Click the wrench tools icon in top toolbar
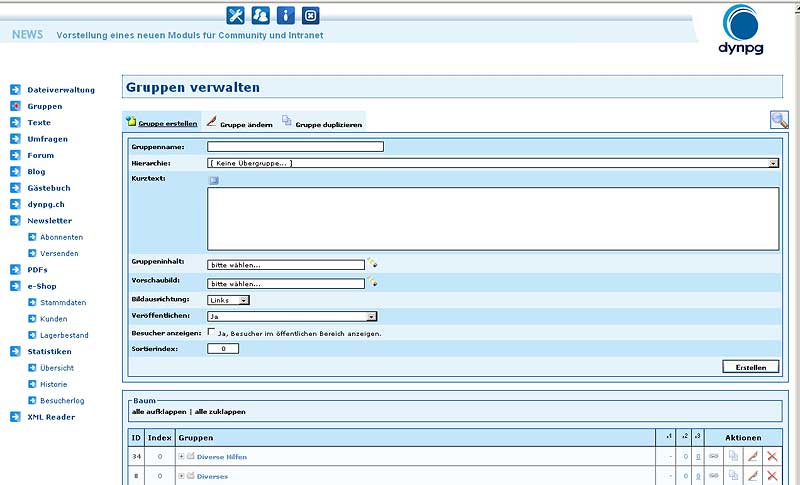The image size is (800, 485). point(236,15)
